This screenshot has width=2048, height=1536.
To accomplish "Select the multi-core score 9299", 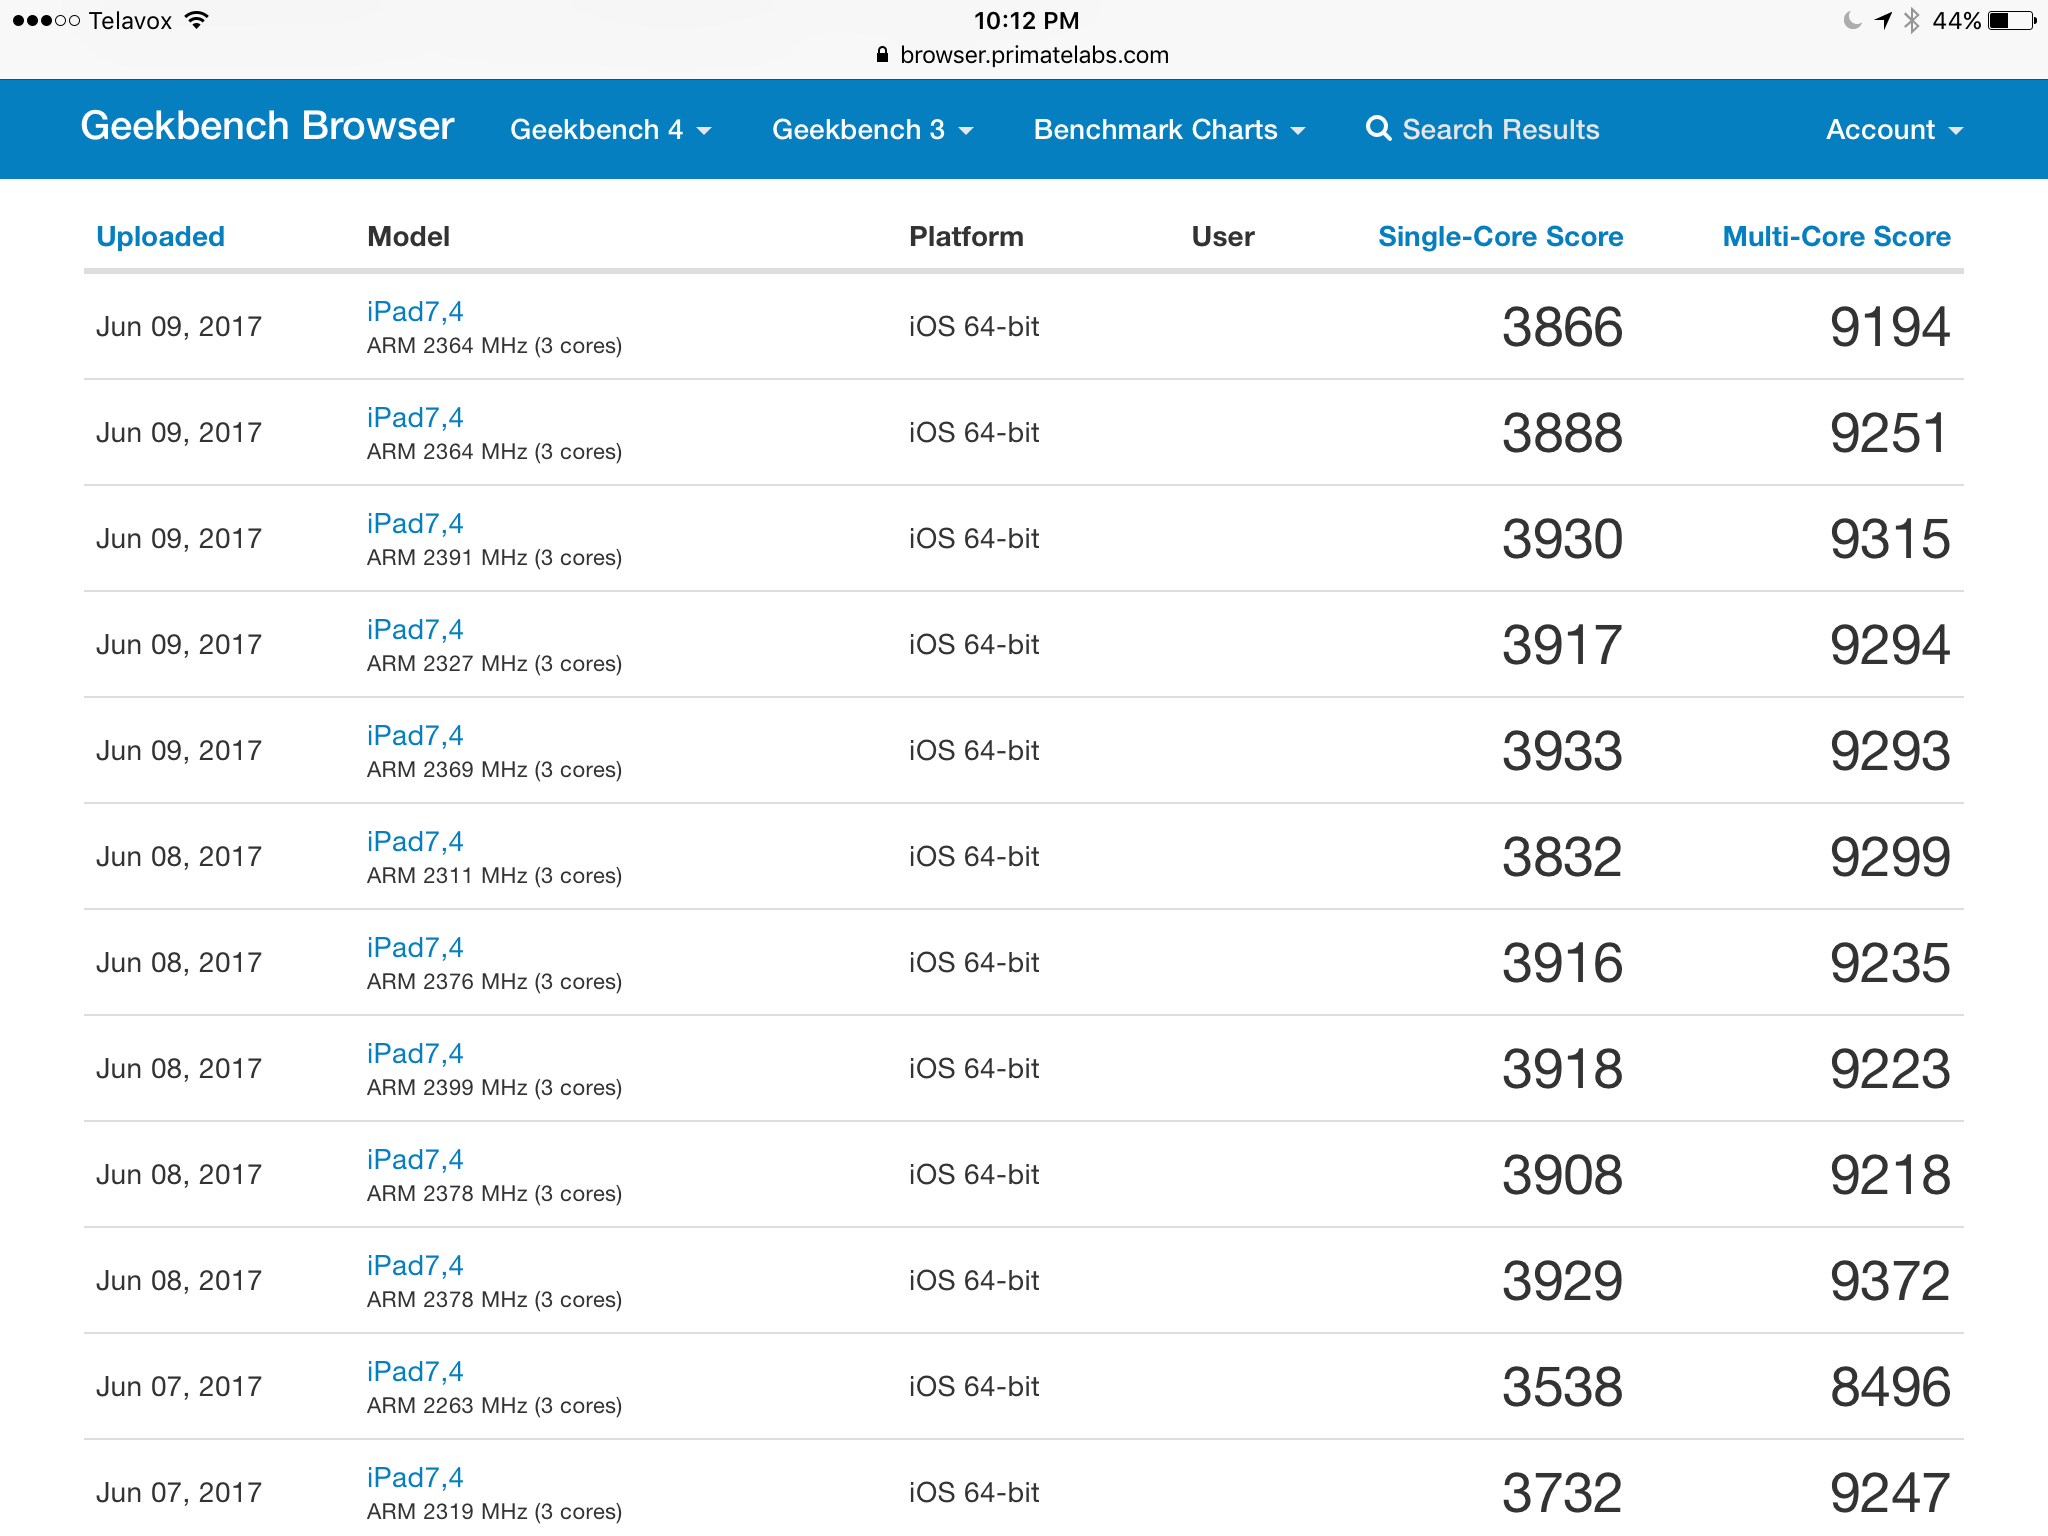I will tap(1890, 857).
